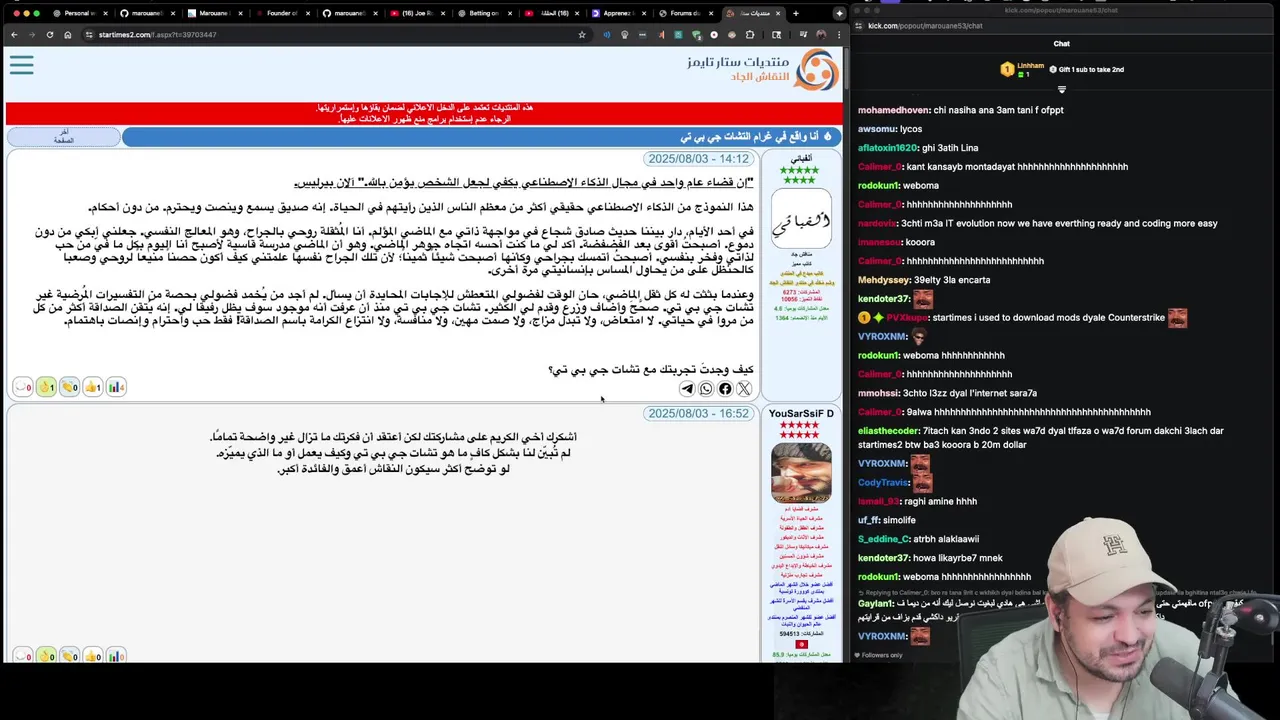Switch to the 'Forums du' tab
Image resolution: width=1280 pixels, height=720 pixels.
[x=684, y=13]
